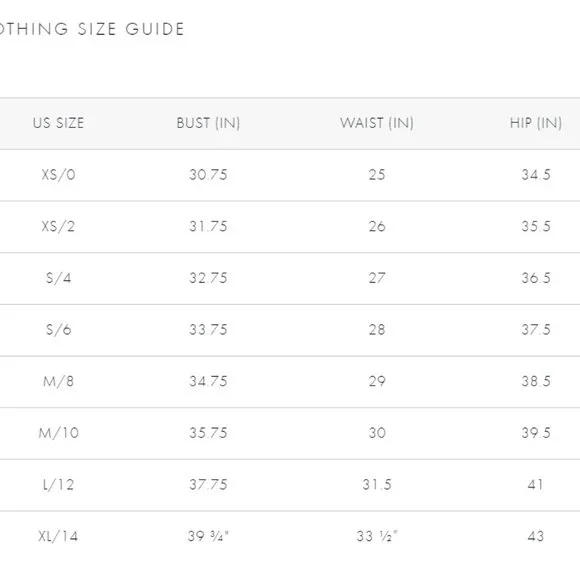Viewport: 580px width, 580px height.
Task: Select the US SIZE column header
Action: pos(58,123)
